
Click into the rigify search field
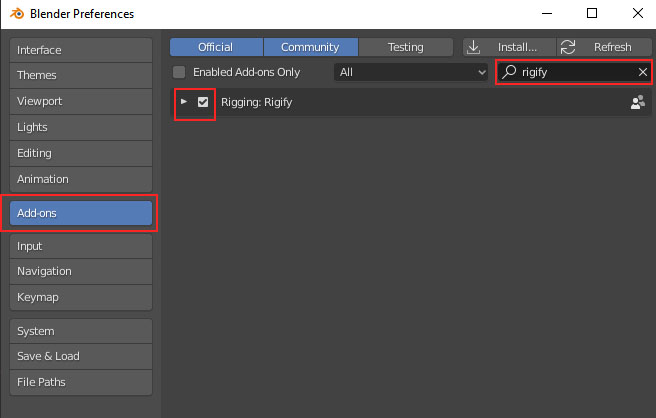click(x=574, y=72)
